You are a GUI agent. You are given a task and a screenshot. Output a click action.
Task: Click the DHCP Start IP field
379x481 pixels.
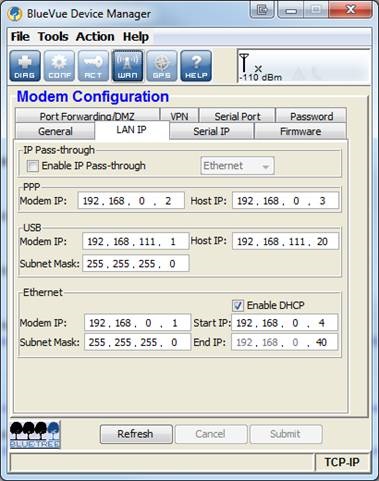[285, 323]
